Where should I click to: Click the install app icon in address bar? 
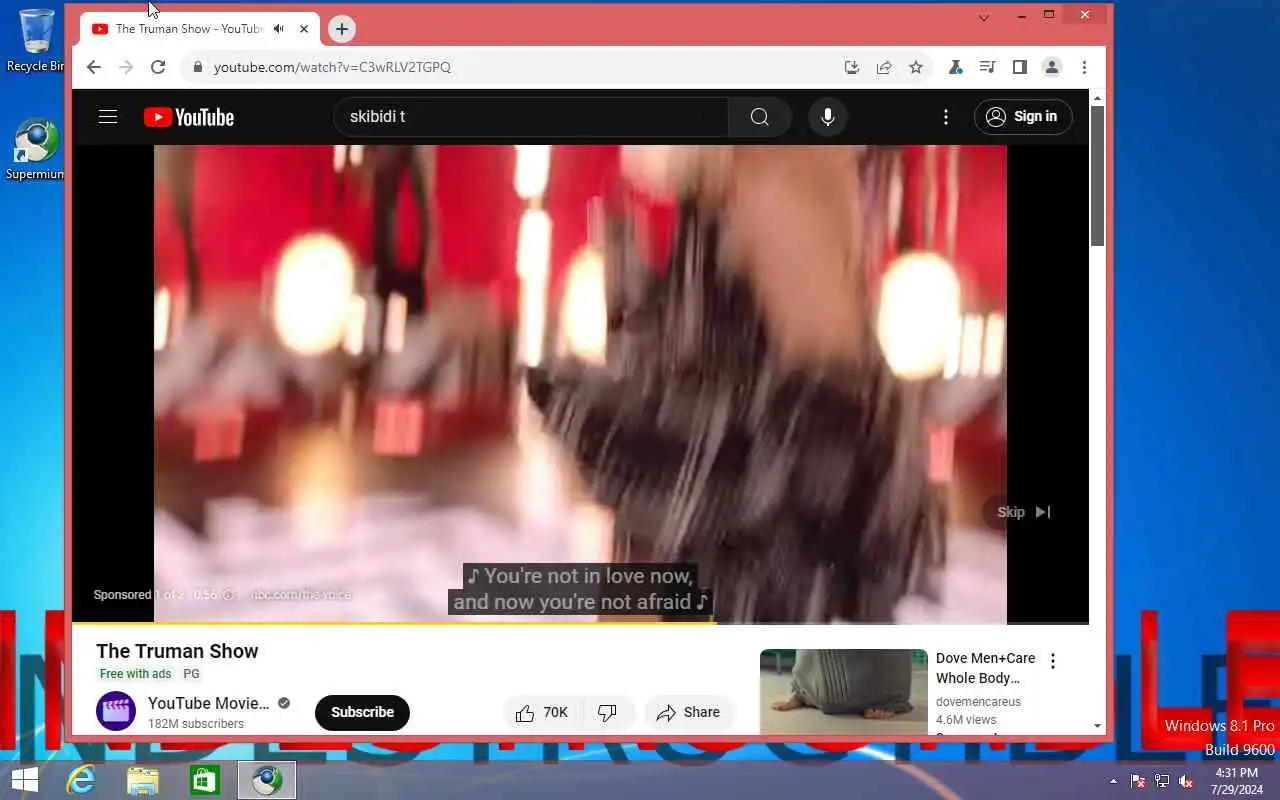pyautogui.click(x=852, y=67)
